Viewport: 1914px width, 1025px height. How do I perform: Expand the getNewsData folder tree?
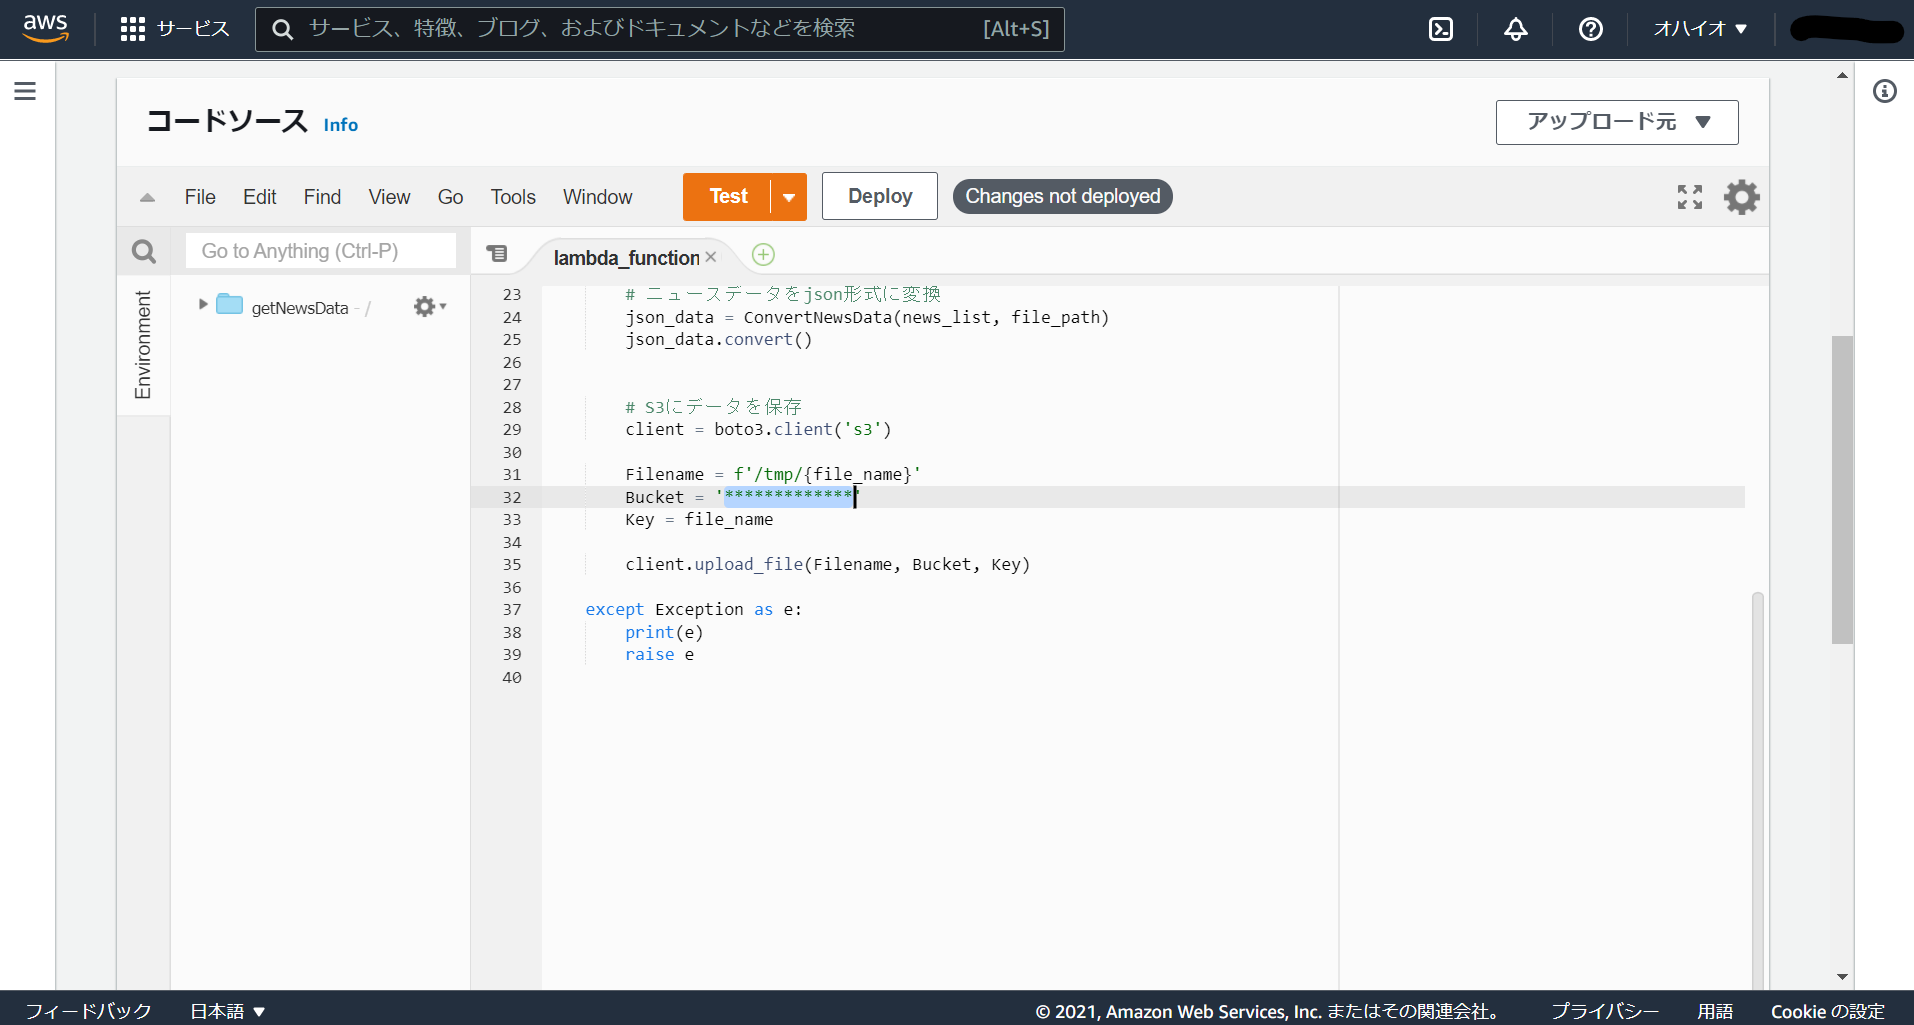202,306
